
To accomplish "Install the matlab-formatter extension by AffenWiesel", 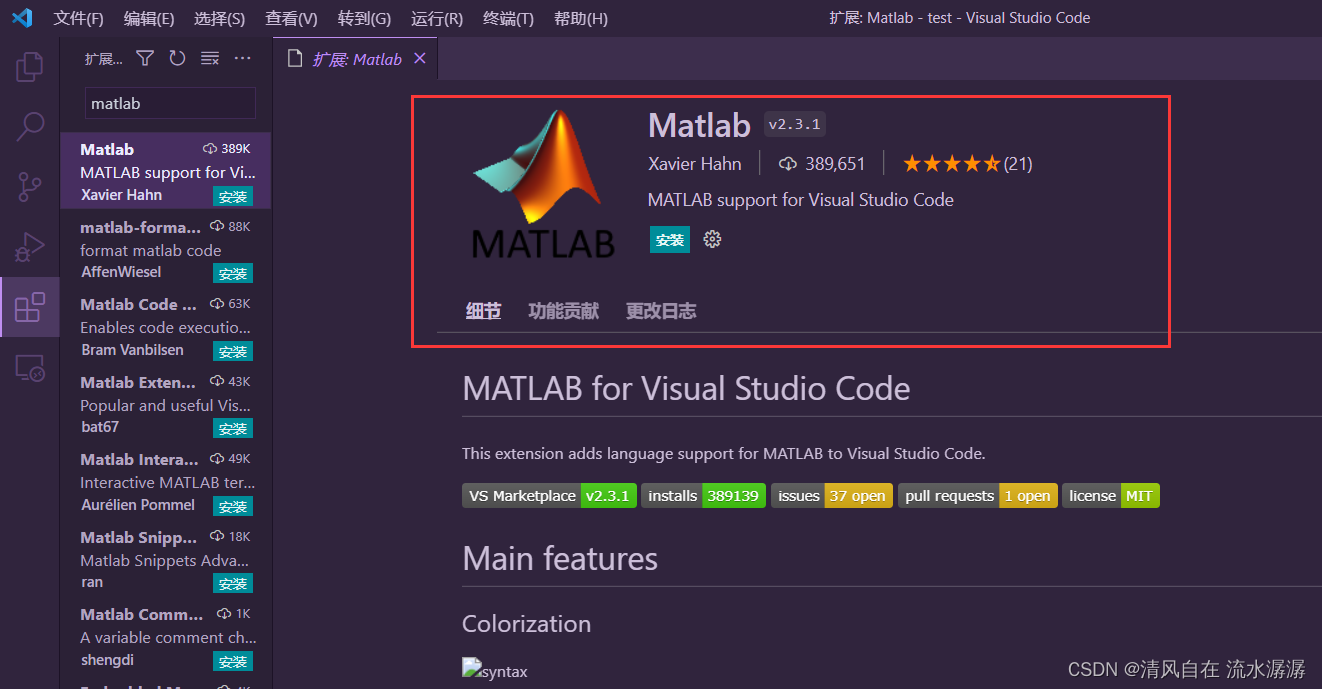I will point(233,274).
